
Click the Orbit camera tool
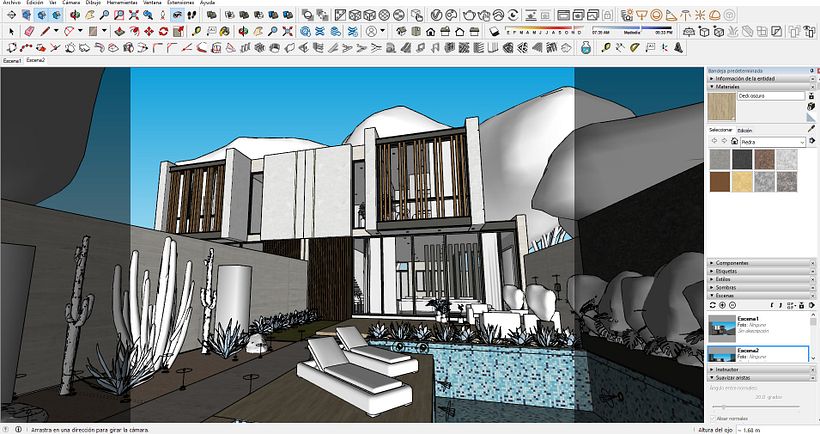(74, 15)
